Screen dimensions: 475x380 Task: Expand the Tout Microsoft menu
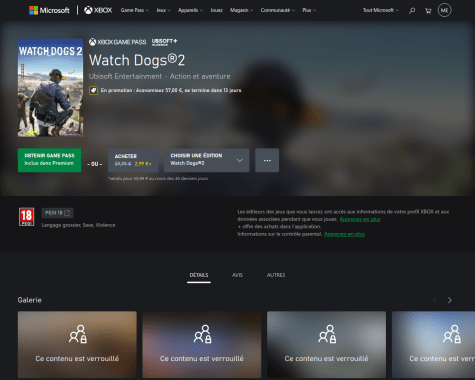pyautogui.click(x=381, y=10)
